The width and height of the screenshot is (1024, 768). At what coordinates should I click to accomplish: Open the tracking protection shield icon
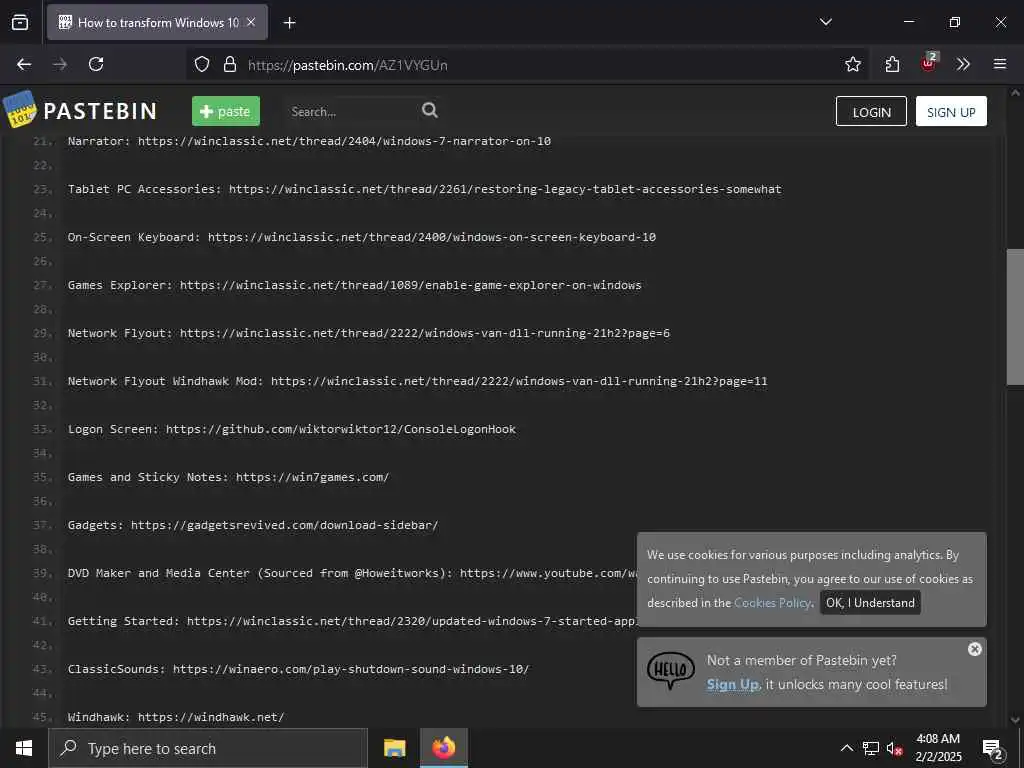202,64
